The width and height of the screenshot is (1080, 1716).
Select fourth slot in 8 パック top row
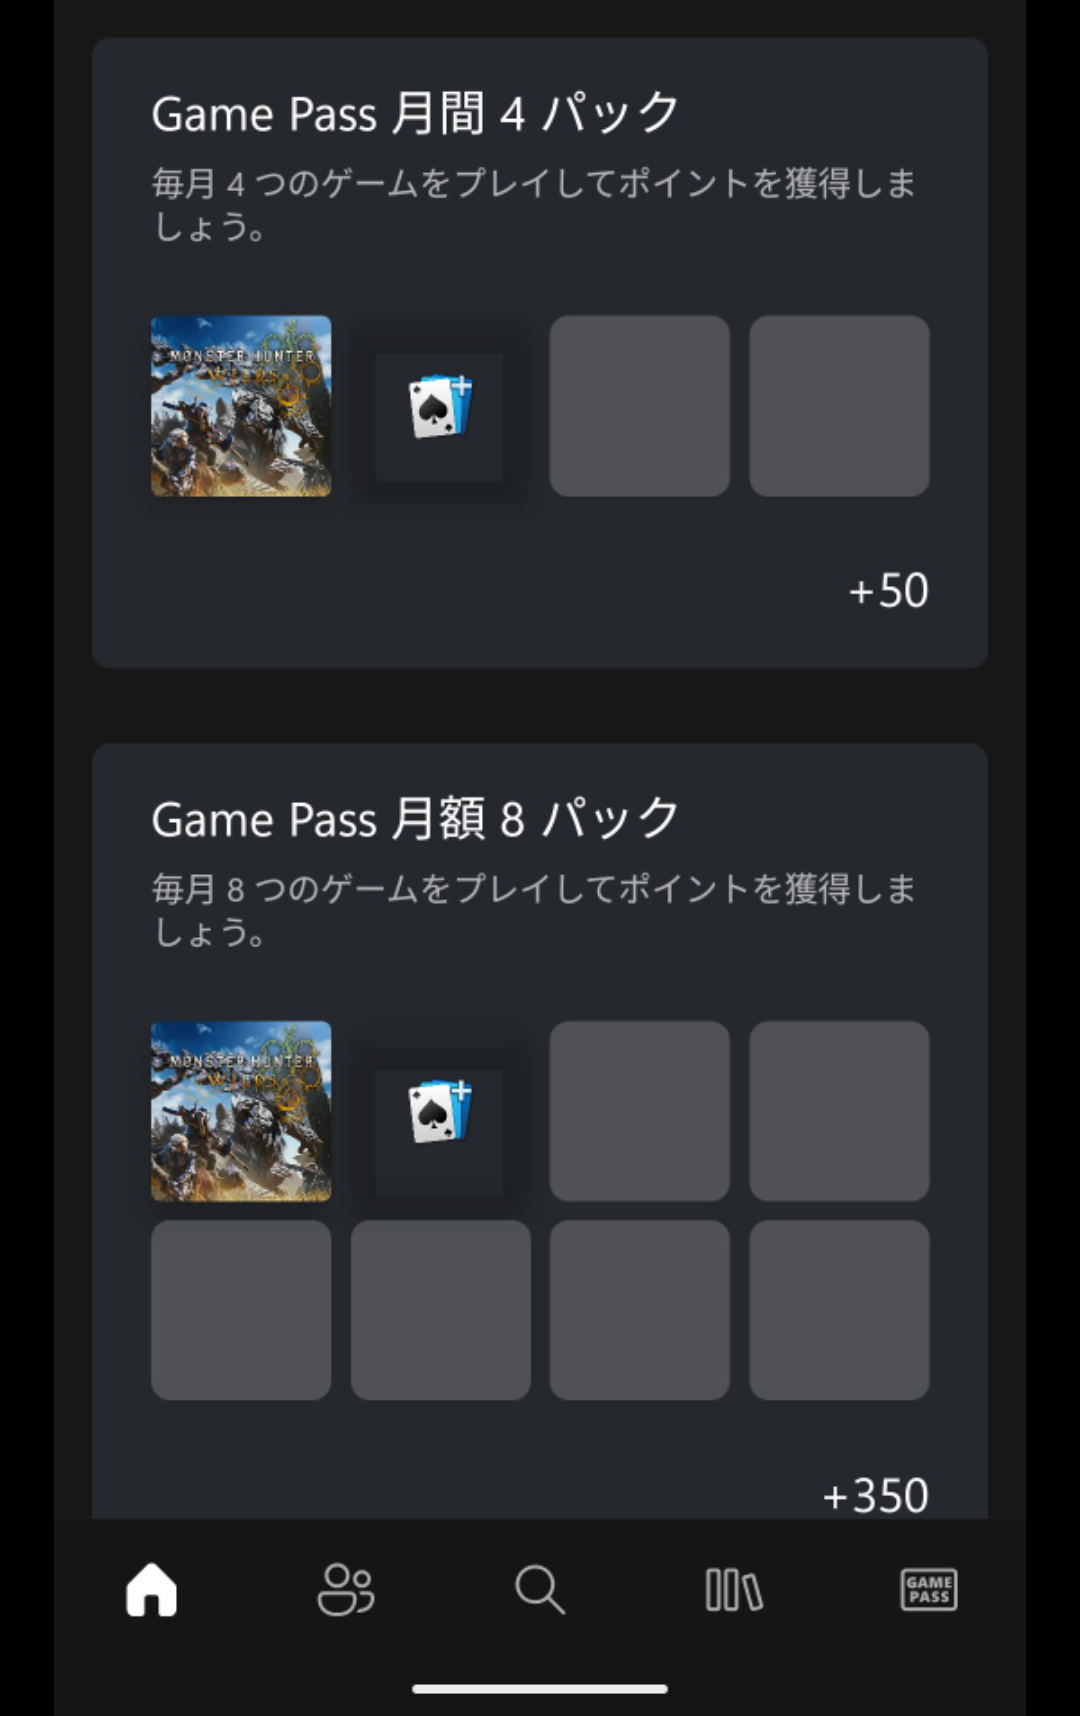[x=840, y=1111]
